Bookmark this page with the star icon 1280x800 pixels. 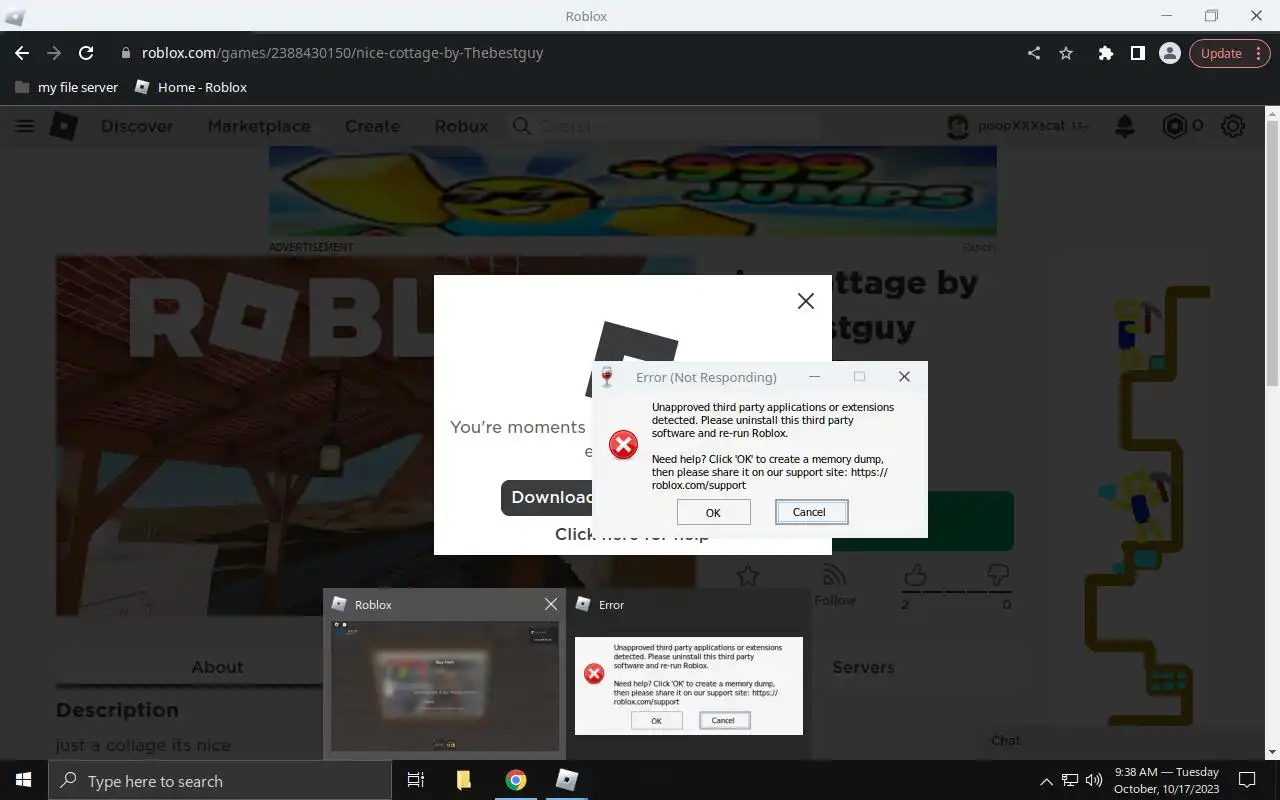click(1066, 53)
